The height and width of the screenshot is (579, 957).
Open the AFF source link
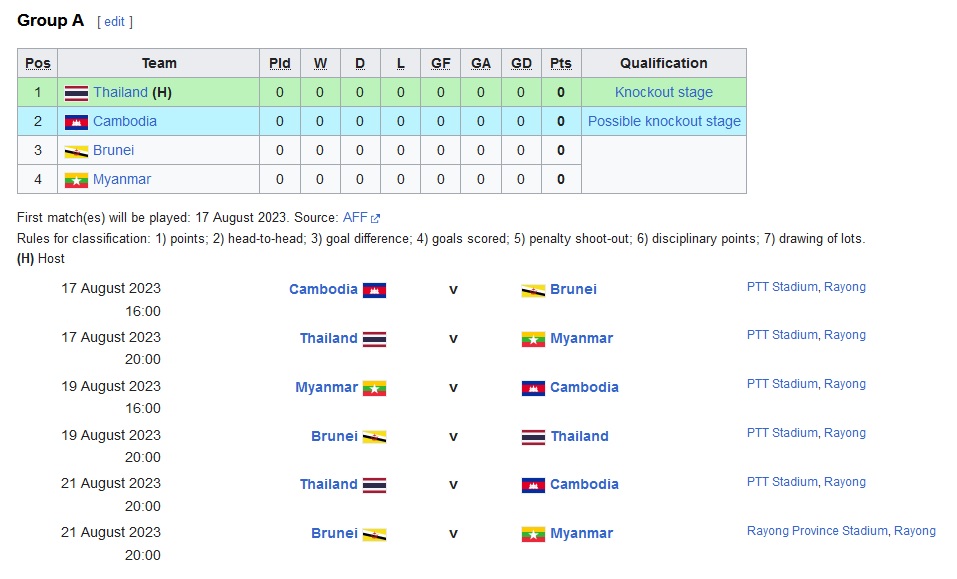[x=355, y=217]
